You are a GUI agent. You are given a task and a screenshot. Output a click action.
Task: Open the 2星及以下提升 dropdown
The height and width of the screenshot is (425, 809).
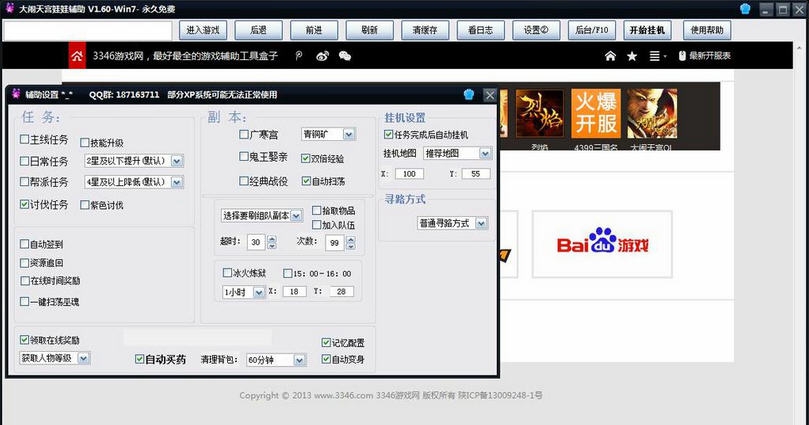134,161
